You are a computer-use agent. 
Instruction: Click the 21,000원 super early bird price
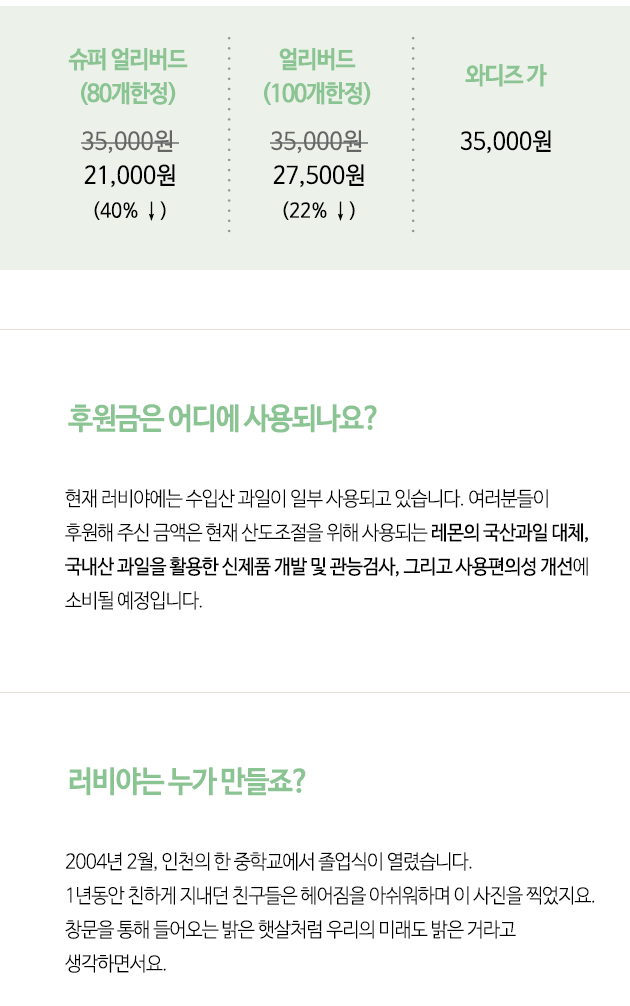click(129, 176)
